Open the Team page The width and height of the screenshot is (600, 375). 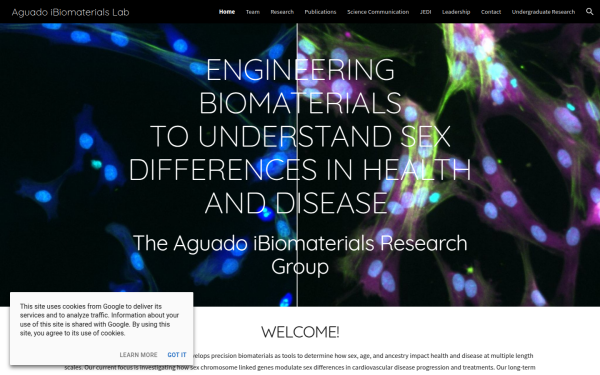click(253, 12)
